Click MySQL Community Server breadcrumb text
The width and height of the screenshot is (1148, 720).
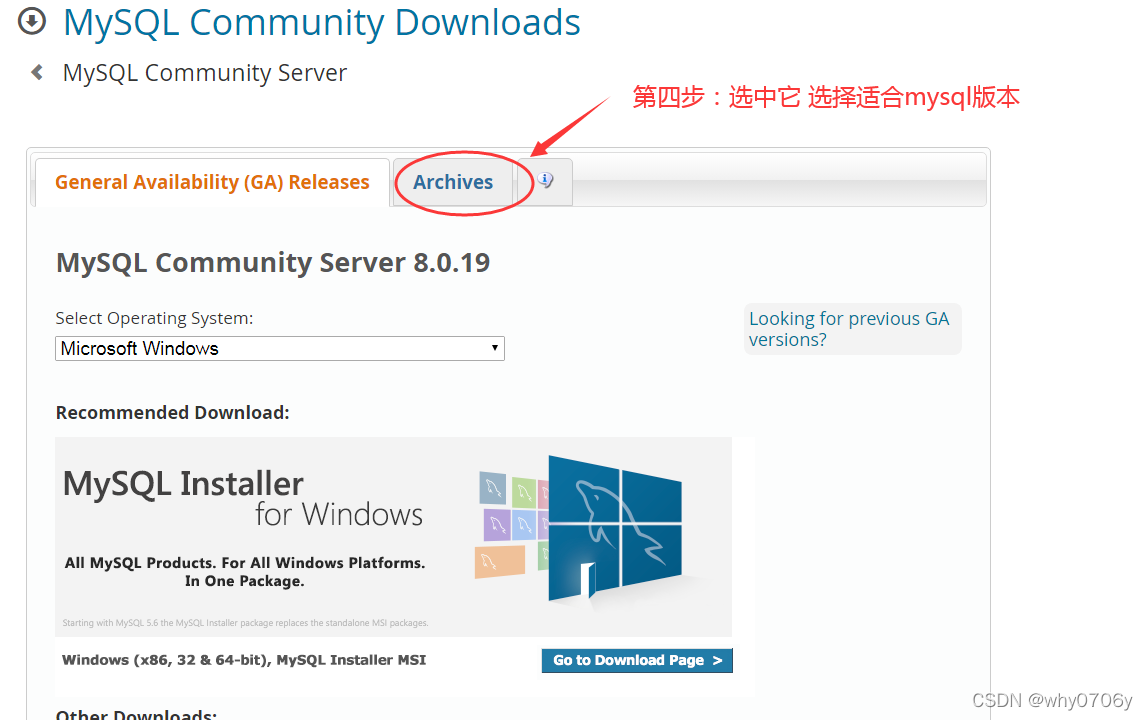(204, 73)
